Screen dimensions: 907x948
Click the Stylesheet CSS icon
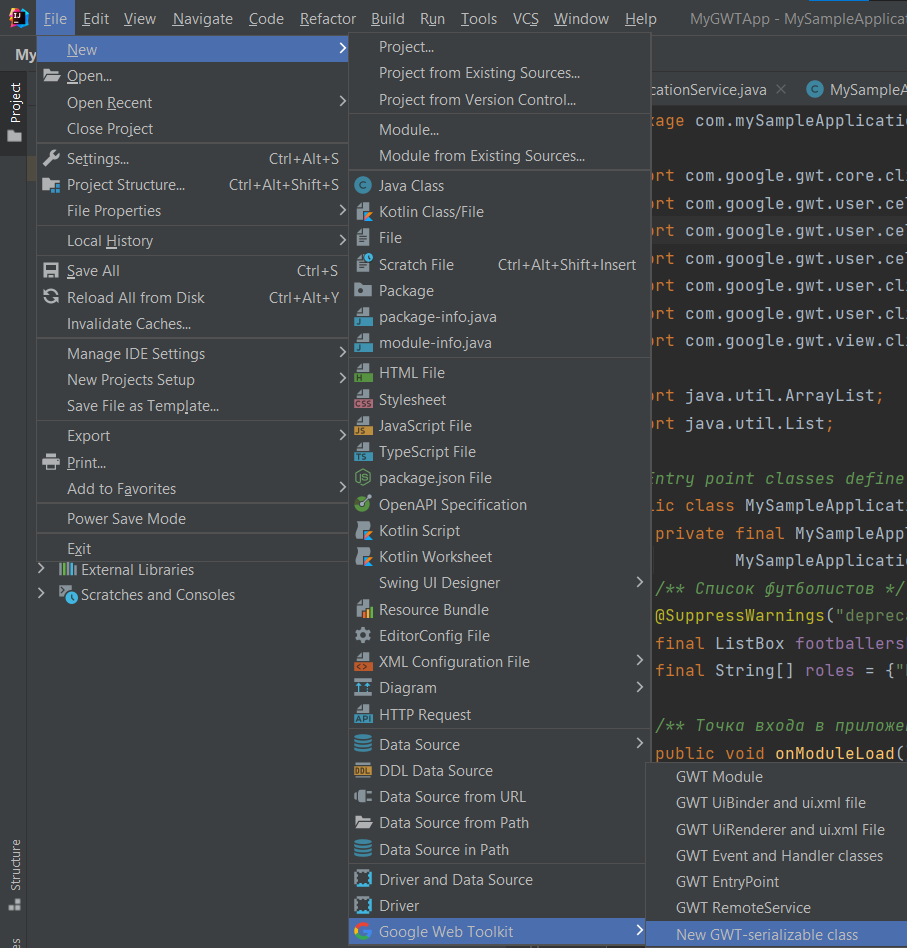[x=363, y=399]
